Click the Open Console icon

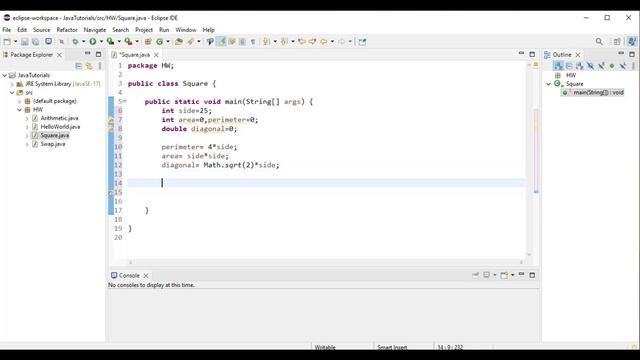[x=504, y=276]
